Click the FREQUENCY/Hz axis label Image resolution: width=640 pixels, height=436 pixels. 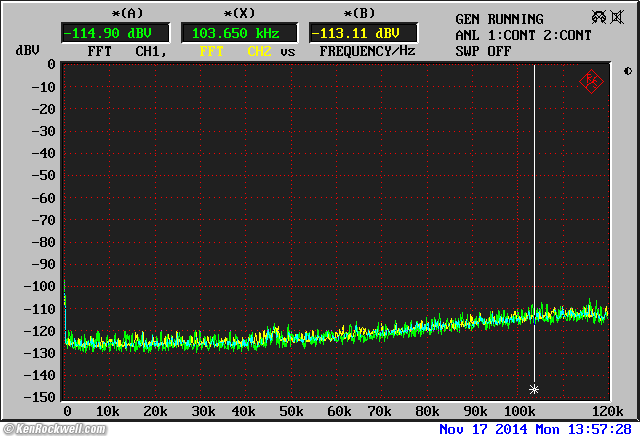coord(367,51)
